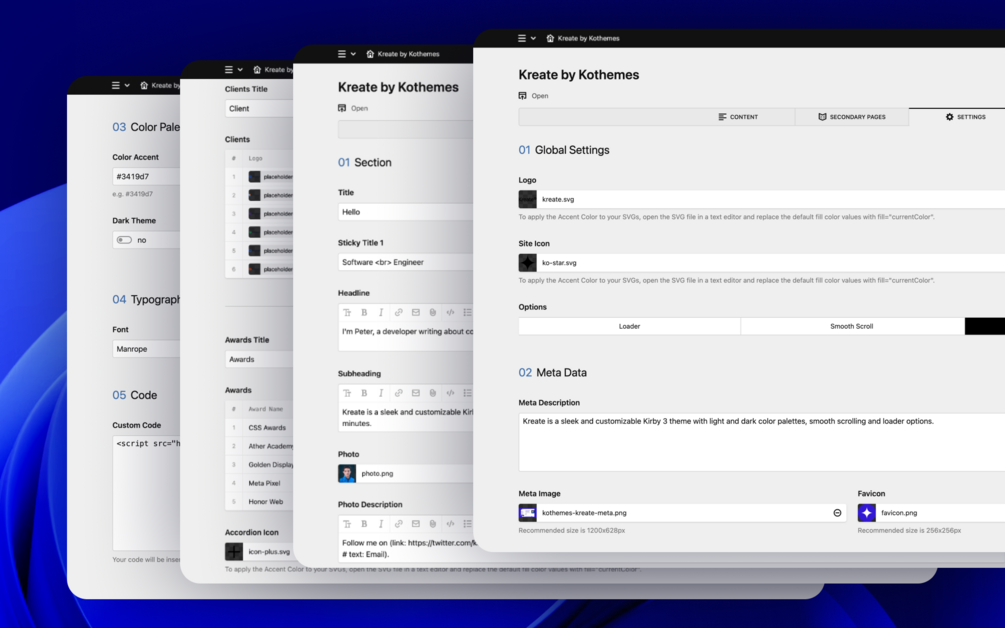Open the hamburger menu in the Section window

[x=342, y=54]
